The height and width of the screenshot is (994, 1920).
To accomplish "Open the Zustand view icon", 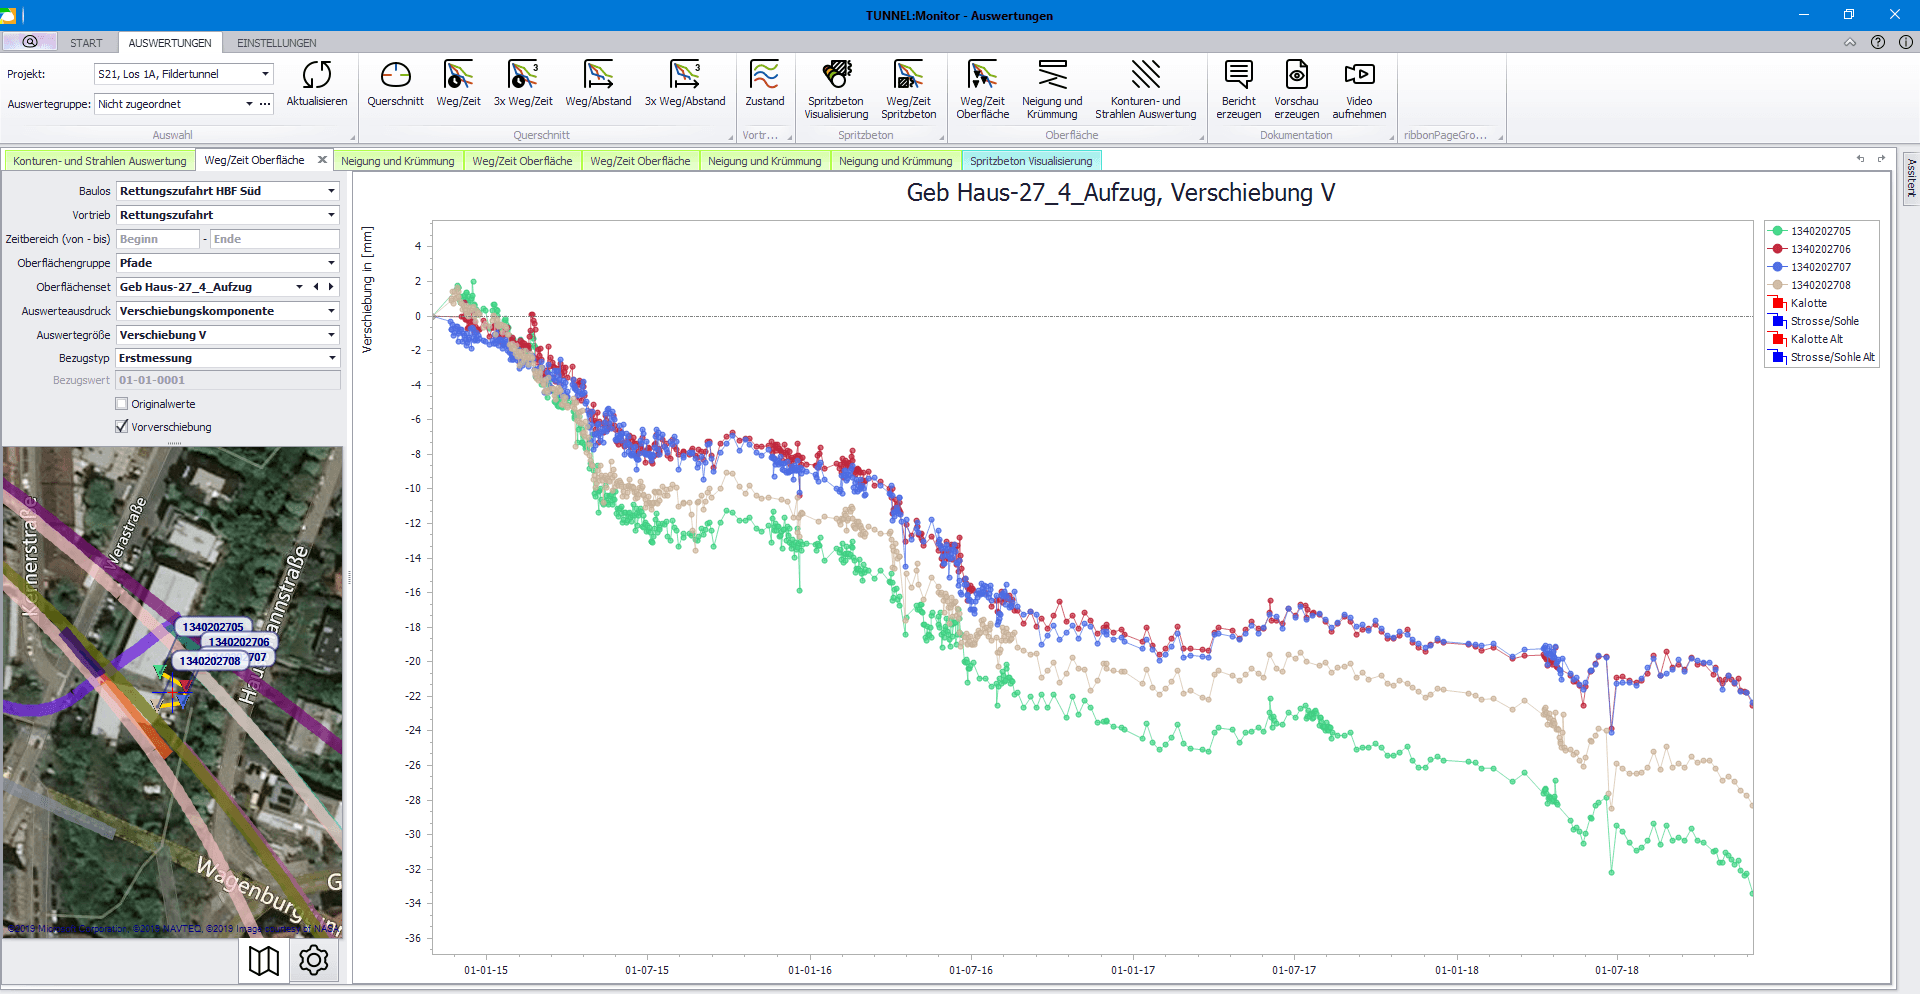I will [x=764, y=76].
